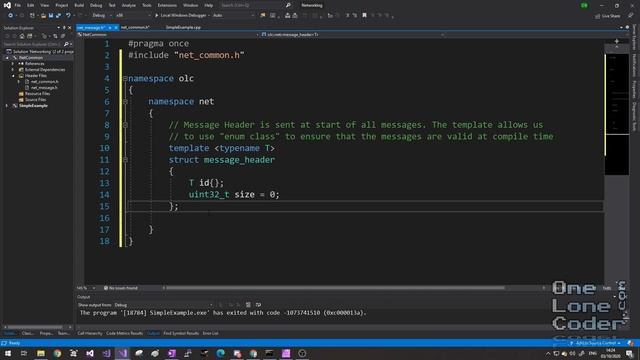The image size is (640, 360).
Task: Collapse struct message_header code block
Action: tap(125, 160)
